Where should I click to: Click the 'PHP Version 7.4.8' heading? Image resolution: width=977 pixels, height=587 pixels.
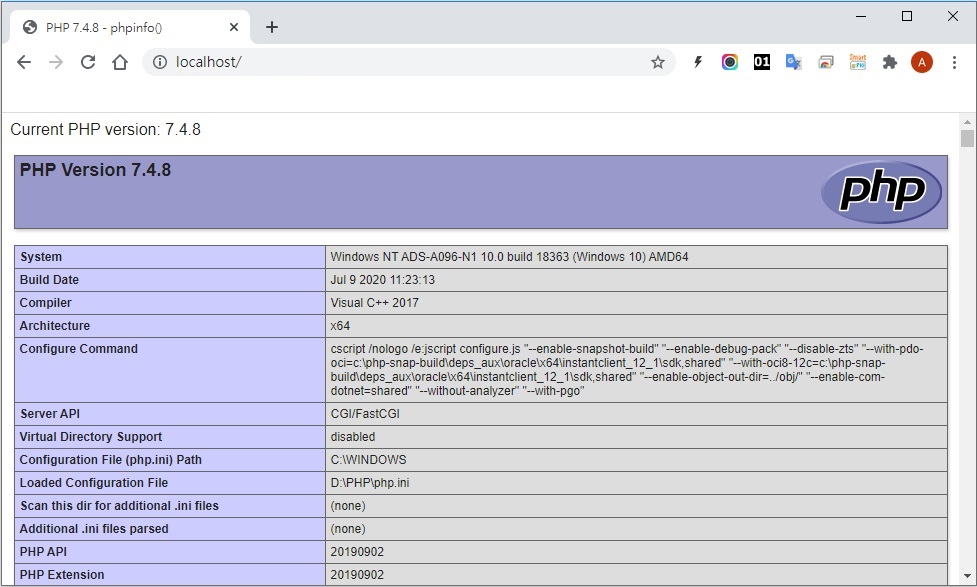point(95,170)
